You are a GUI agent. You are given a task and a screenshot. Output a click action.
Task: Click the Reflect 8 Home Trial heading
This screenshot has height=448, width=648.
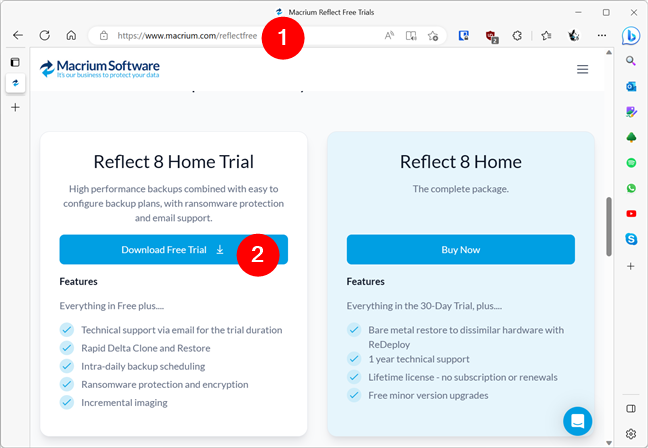pos(174,162)
